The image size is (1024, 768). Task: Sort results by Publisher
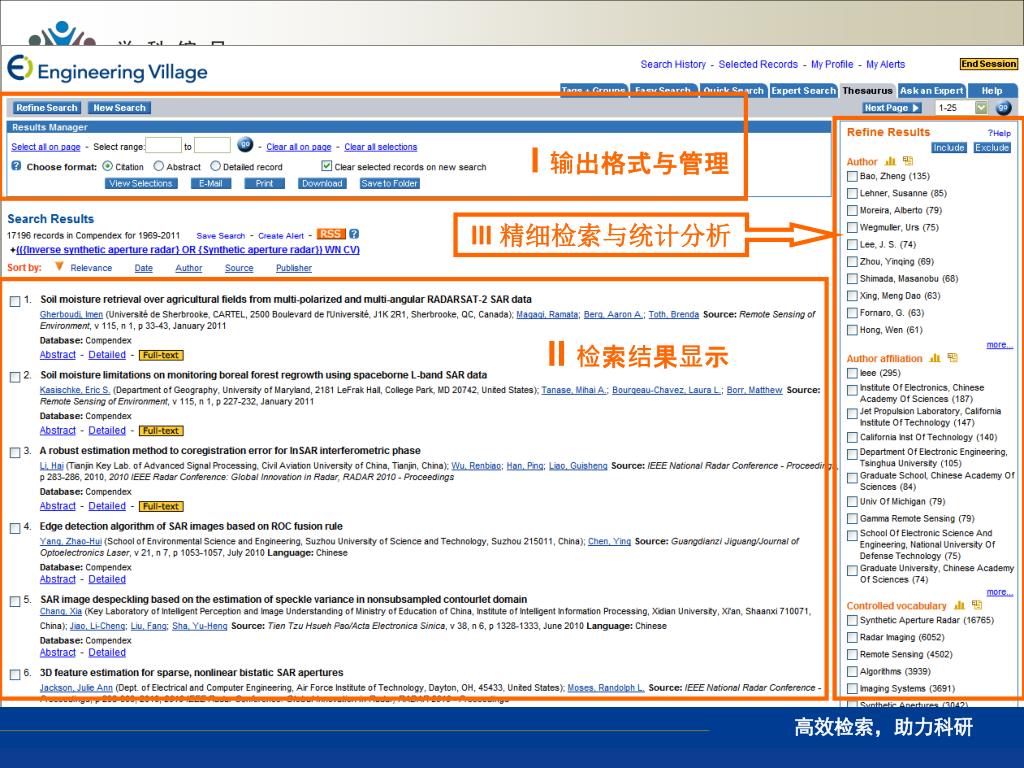pyautogui.click(x=294, y=268)
